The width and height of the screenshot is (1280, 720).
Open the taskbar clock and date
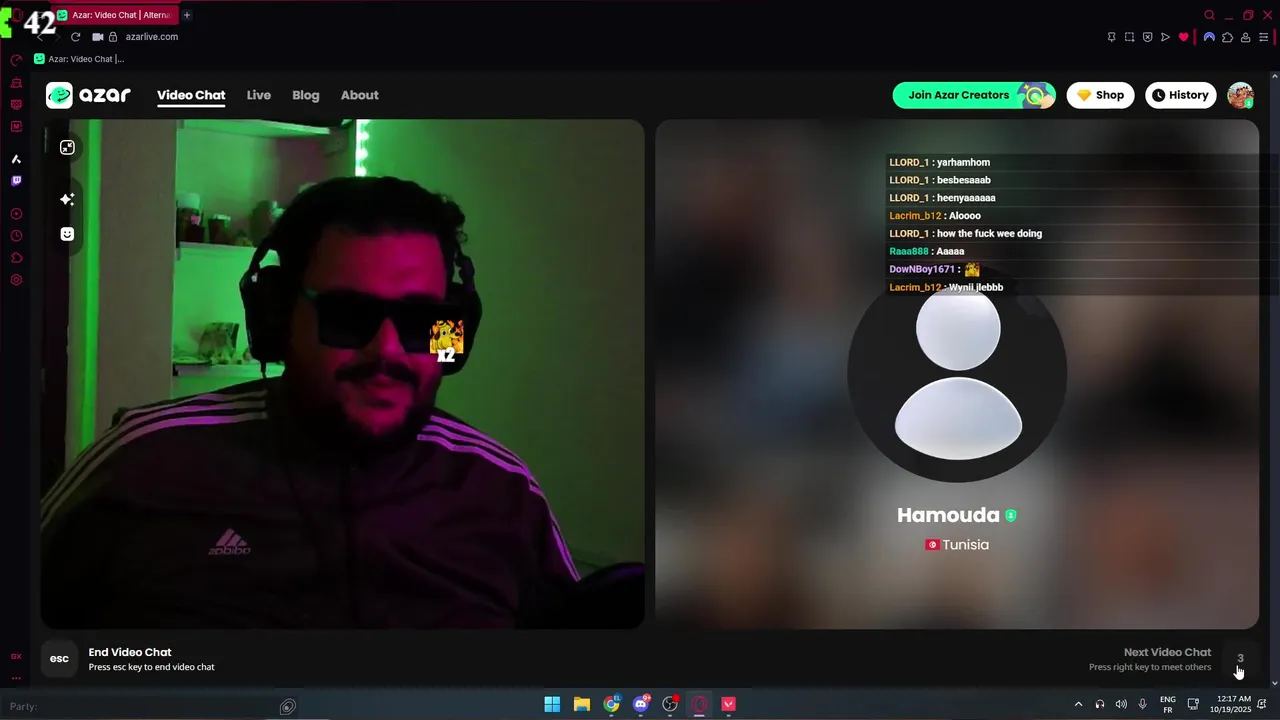(x=1230, y=704)
